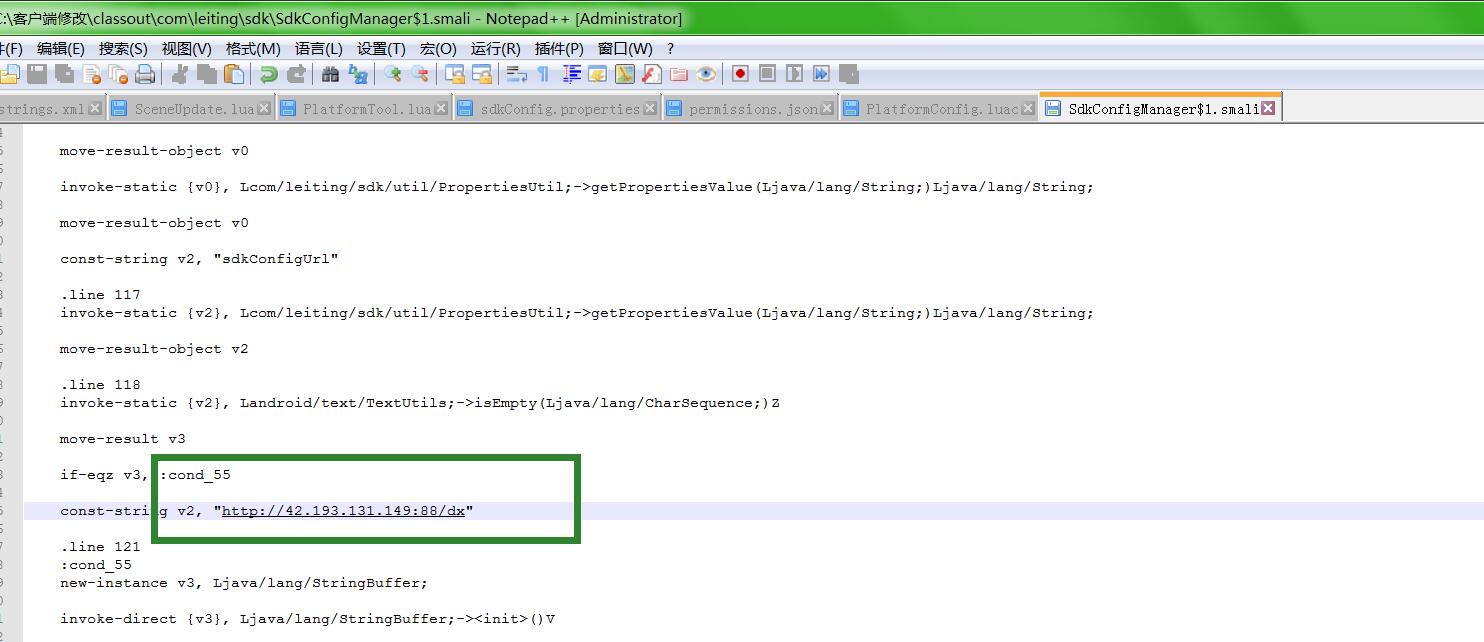The width and height of the screenshot is (1484, 642).
Task: Toggle the monitoring eye icon
Action: [x=707, y=74]
